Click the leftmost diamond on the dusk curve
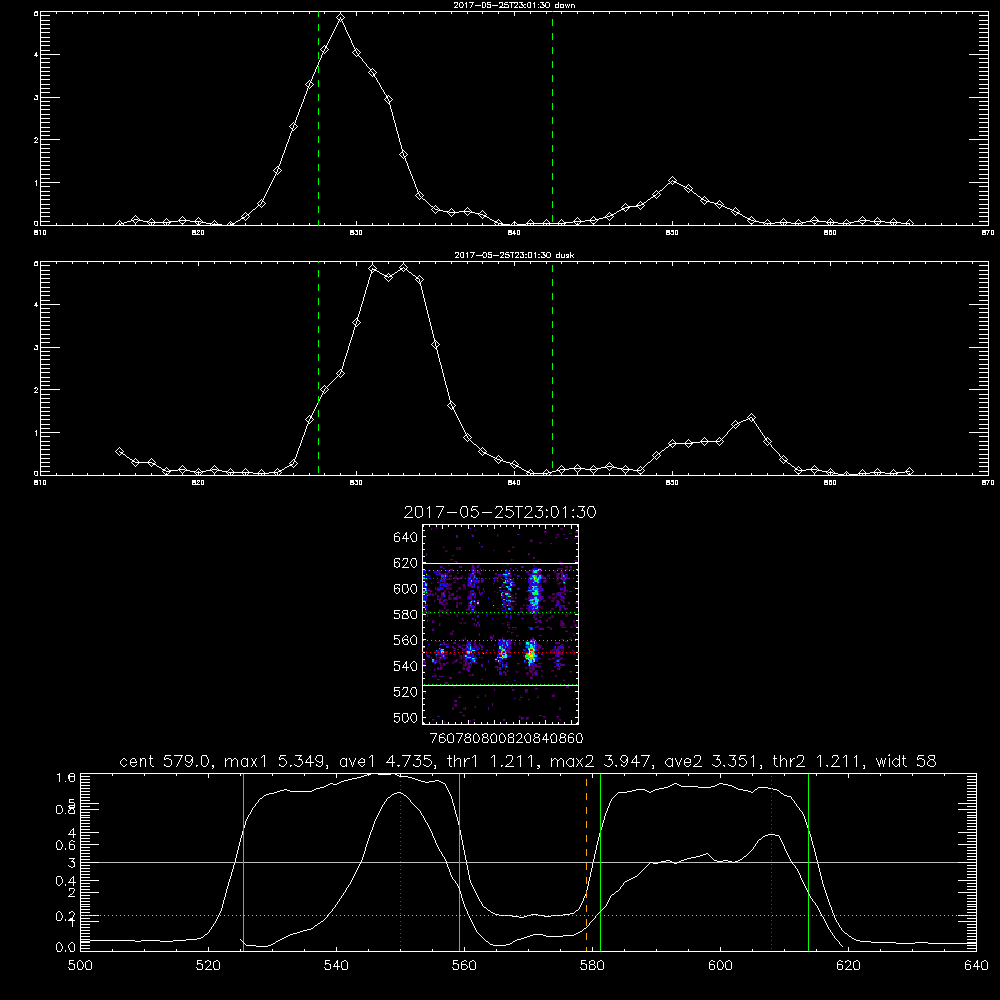Screen dimensions: 1000x1000 click(x=119, y=451)
